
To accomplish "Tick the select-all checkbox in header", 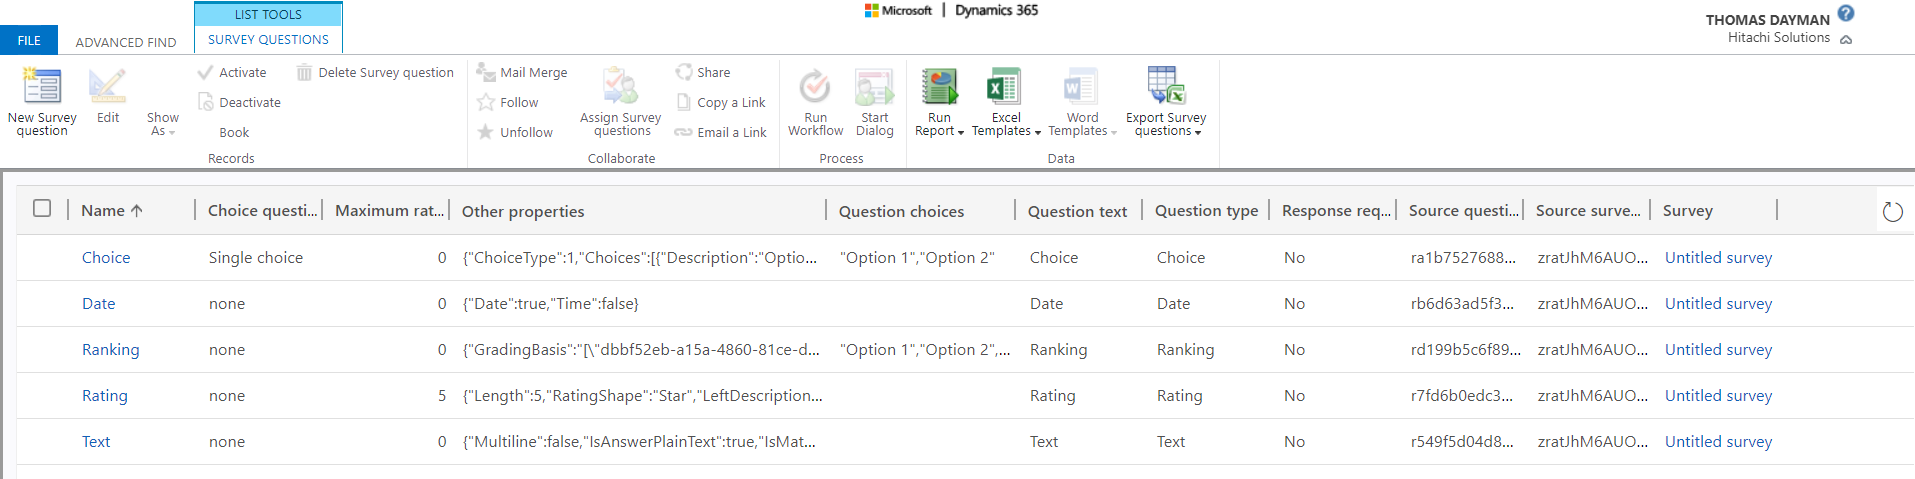I will (42, 208).
